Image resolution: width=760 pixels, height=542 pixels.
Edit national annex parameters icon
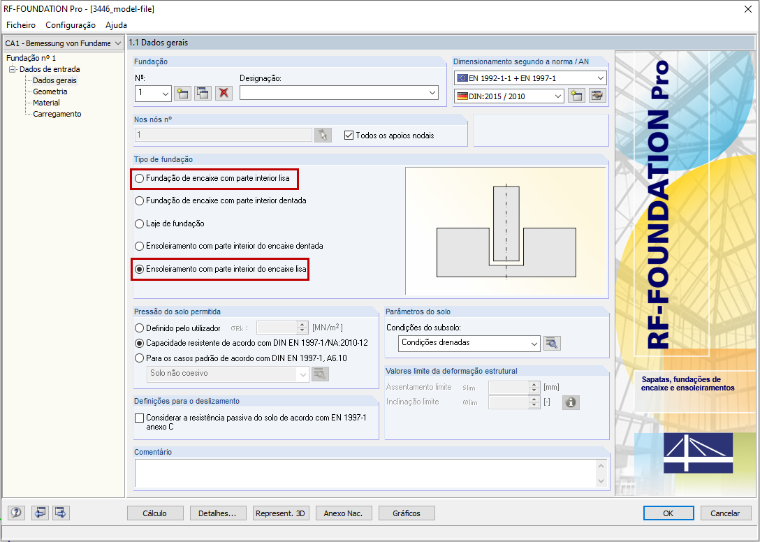tap(597, 96)
